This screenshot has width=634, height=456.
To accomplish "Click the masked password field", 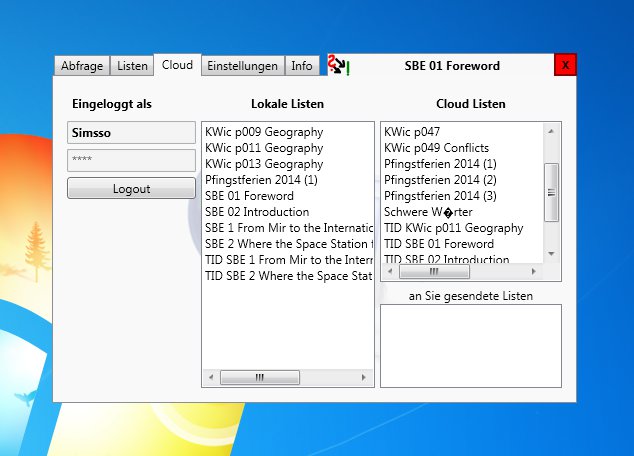I will (131, 160).
